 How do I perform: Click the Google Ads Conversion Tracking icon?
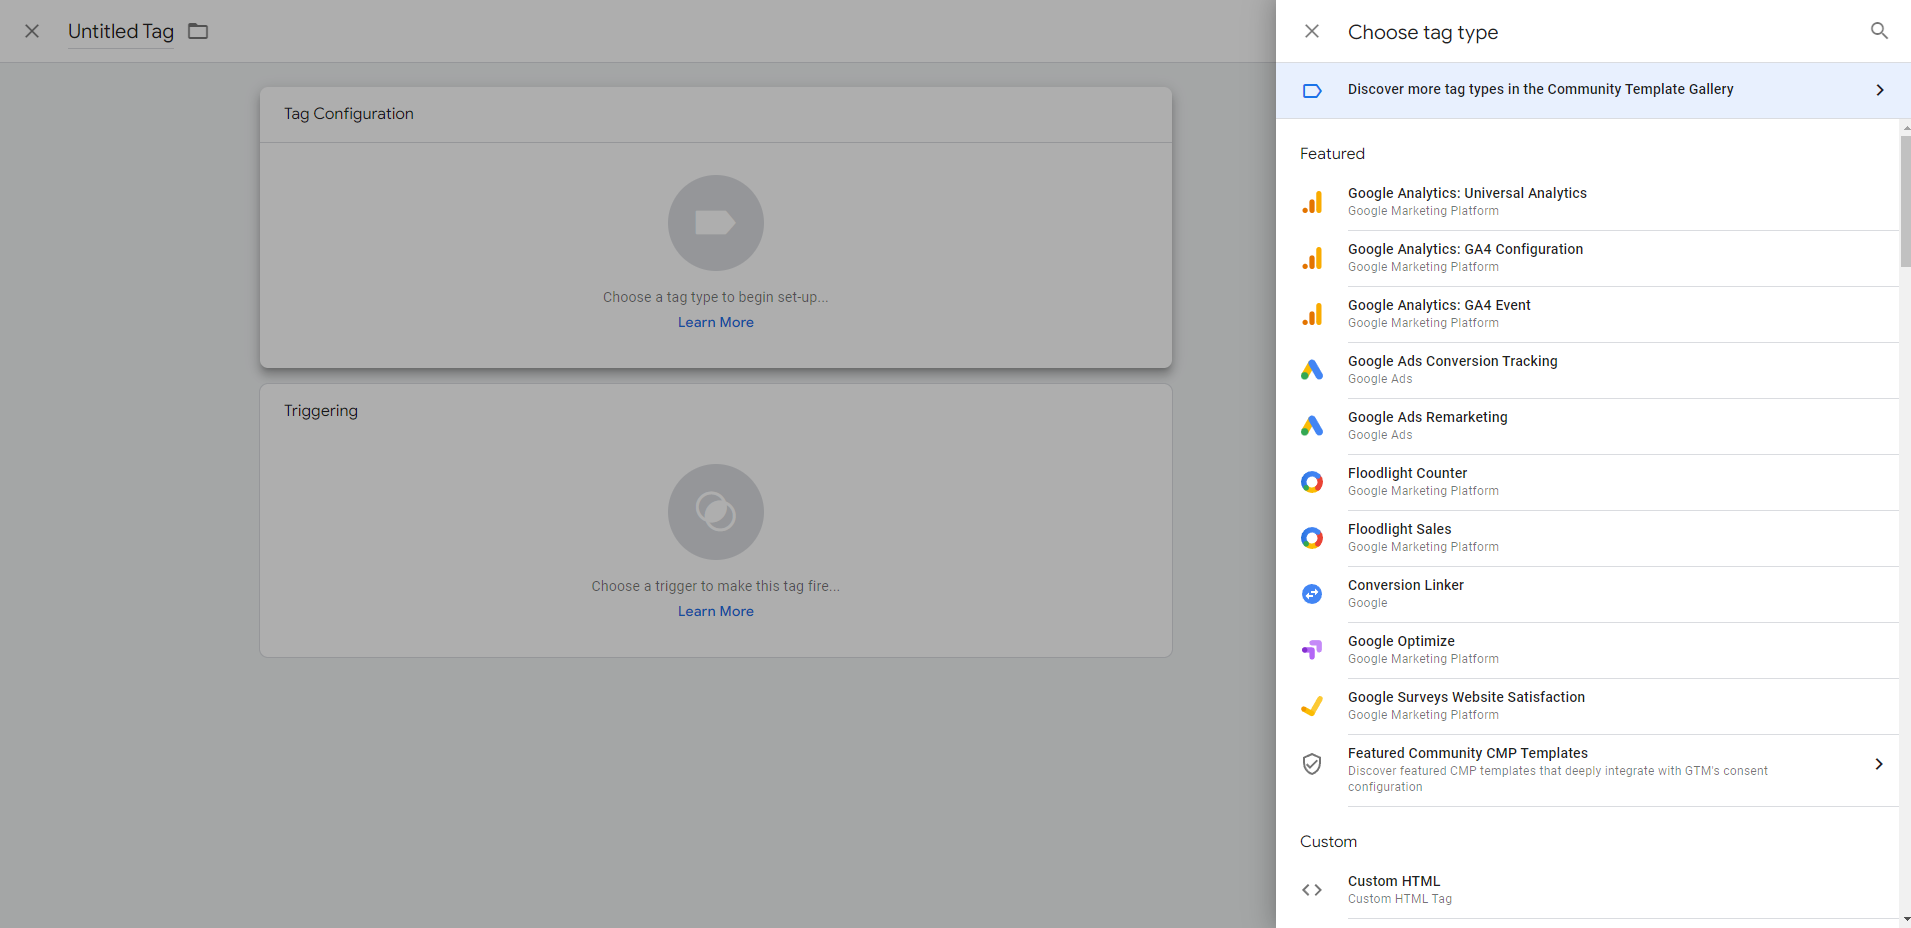click(x=1312, y=370)
